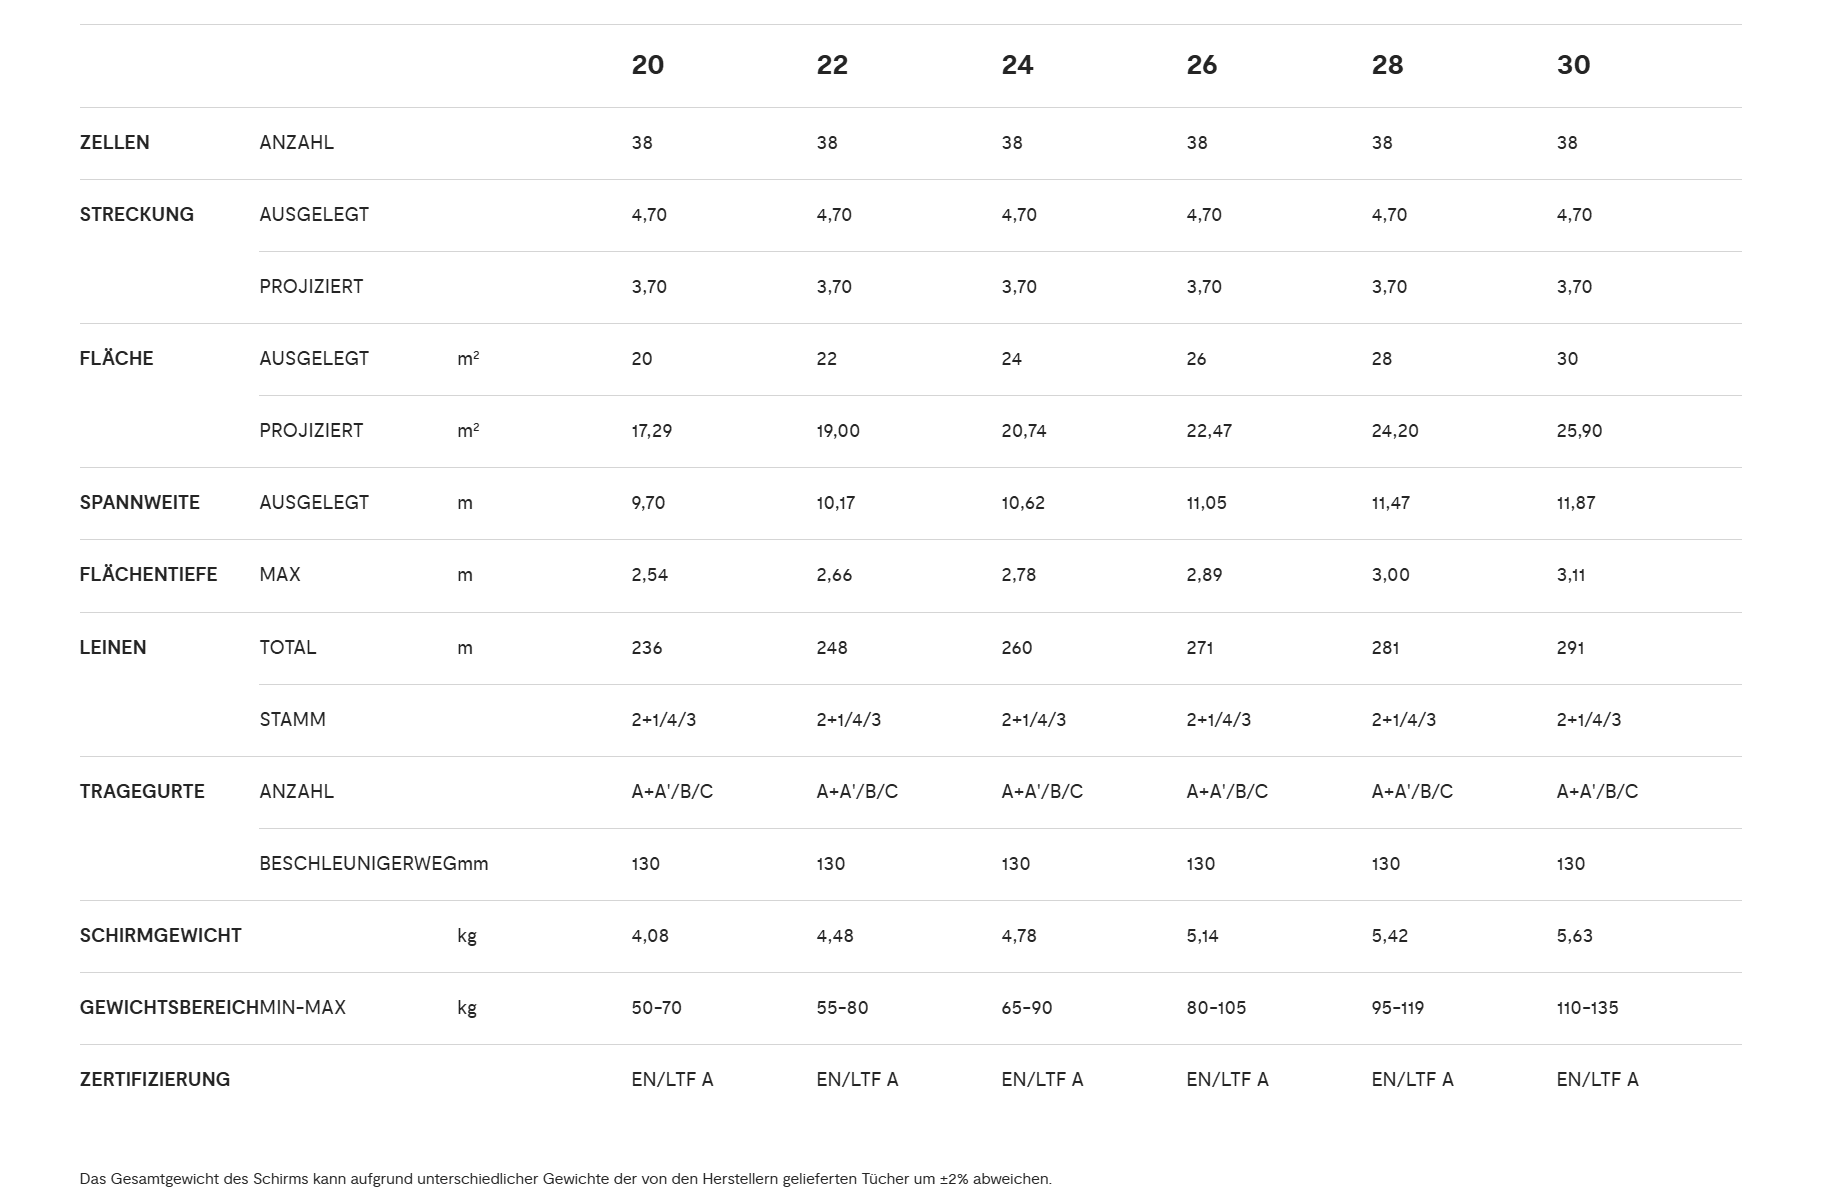Viewport: 1842px width, 1201px height.
Task: Select the size 30 column header
Action: (1573, 65)
